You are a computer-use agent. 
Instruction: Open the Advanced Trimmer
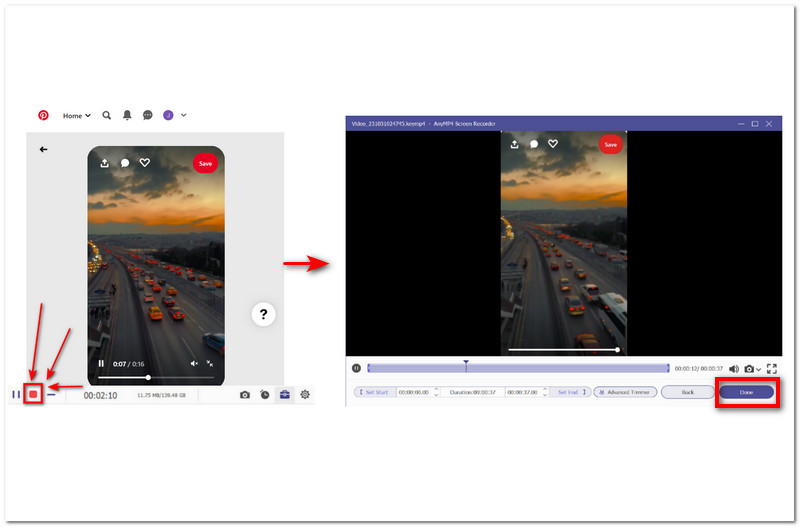tap(626, 392)
